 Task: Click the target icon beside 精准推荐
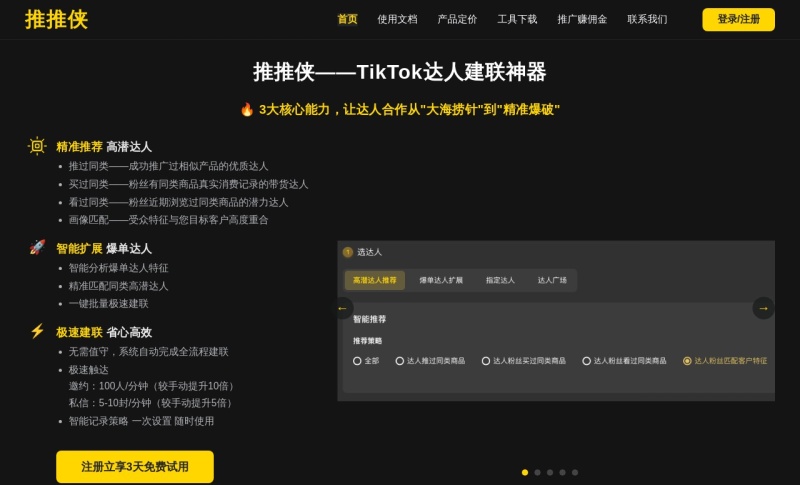point(37,146)
